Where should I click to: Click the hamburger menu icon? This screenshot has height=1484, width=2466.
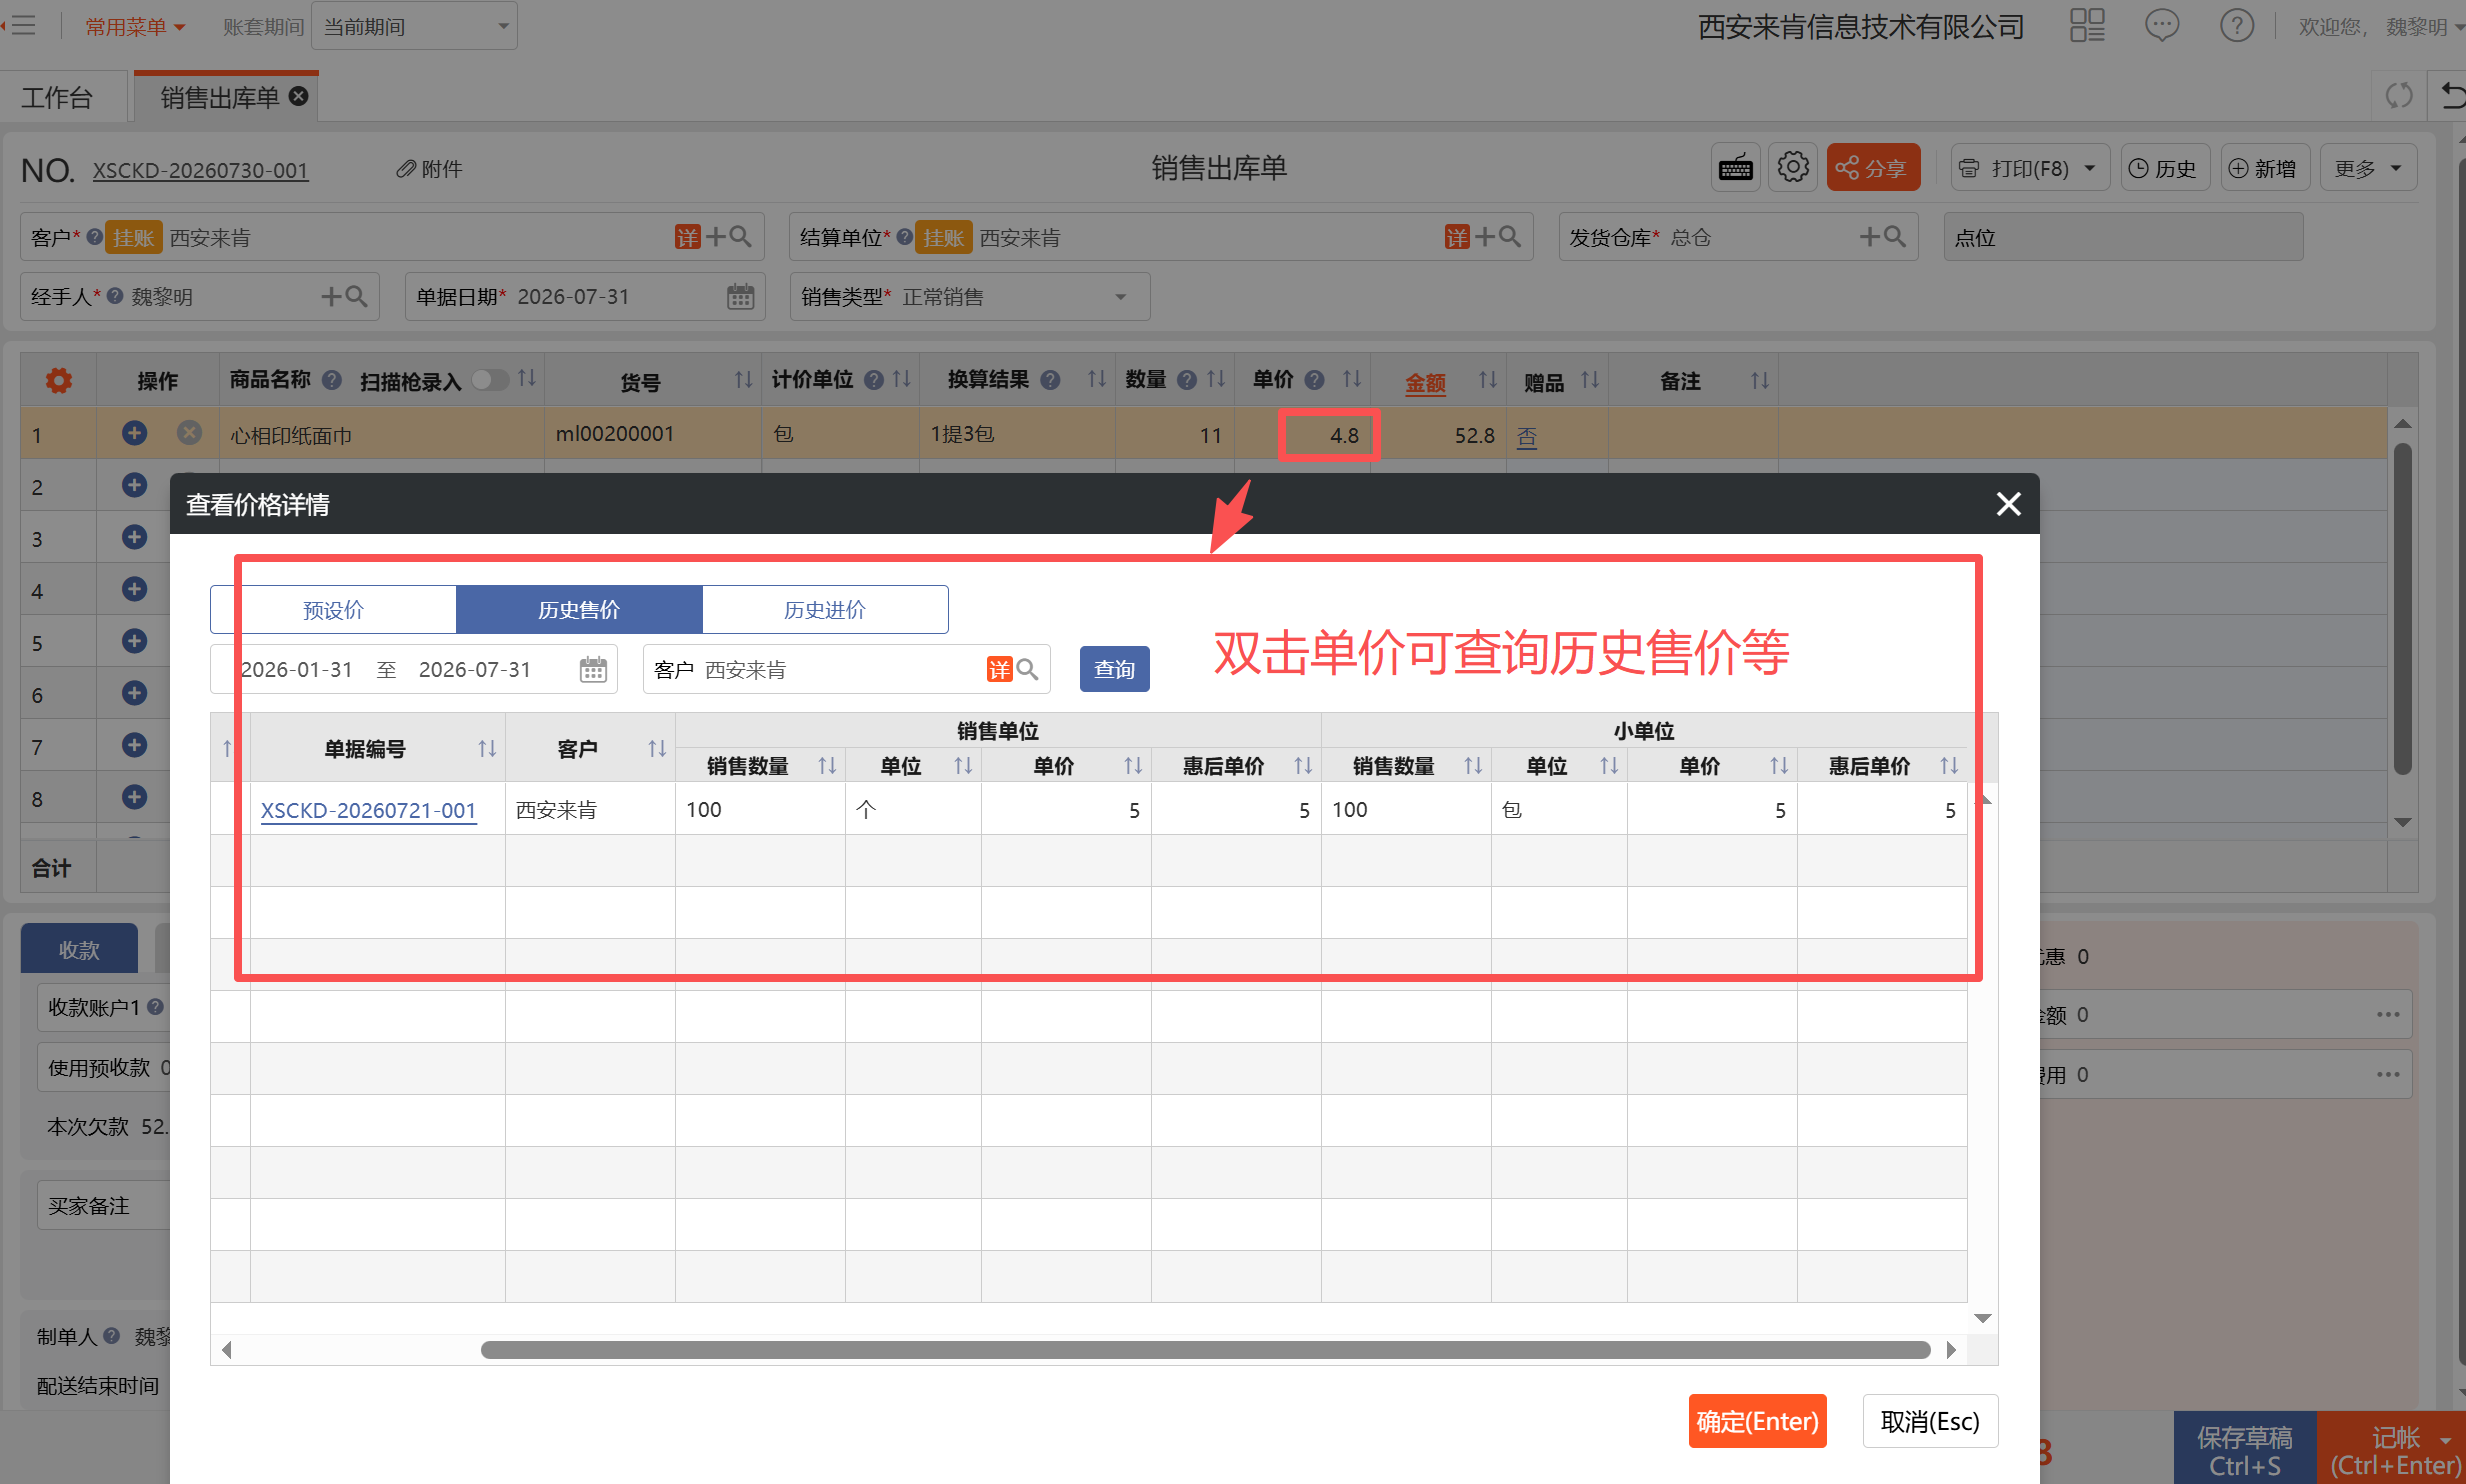22,26
